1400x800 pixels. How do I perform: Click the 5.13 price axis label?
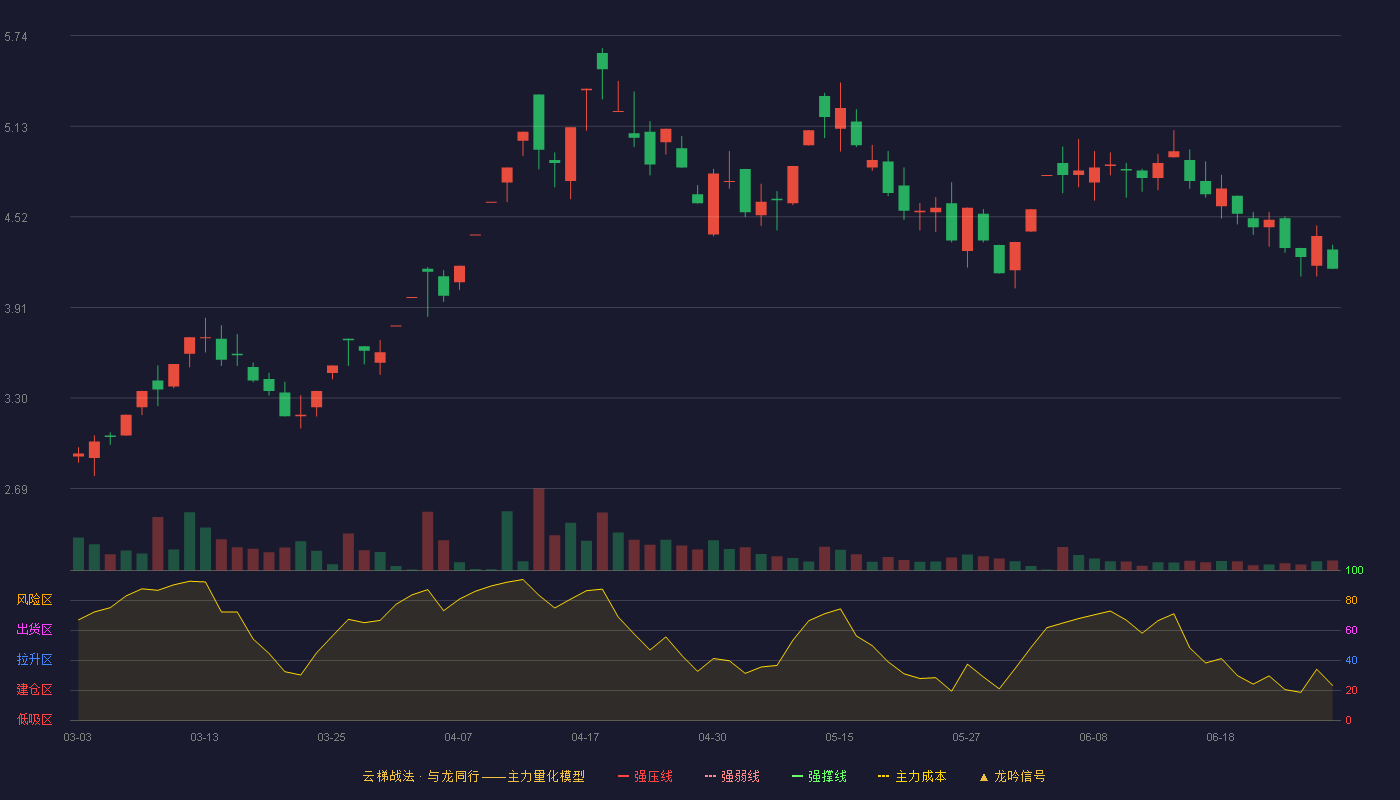click(16, 127)
